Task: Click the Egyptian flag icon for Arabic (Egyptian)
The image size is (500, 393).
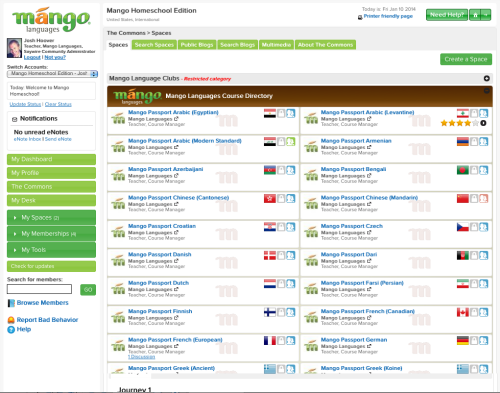Action: [270, 113]
